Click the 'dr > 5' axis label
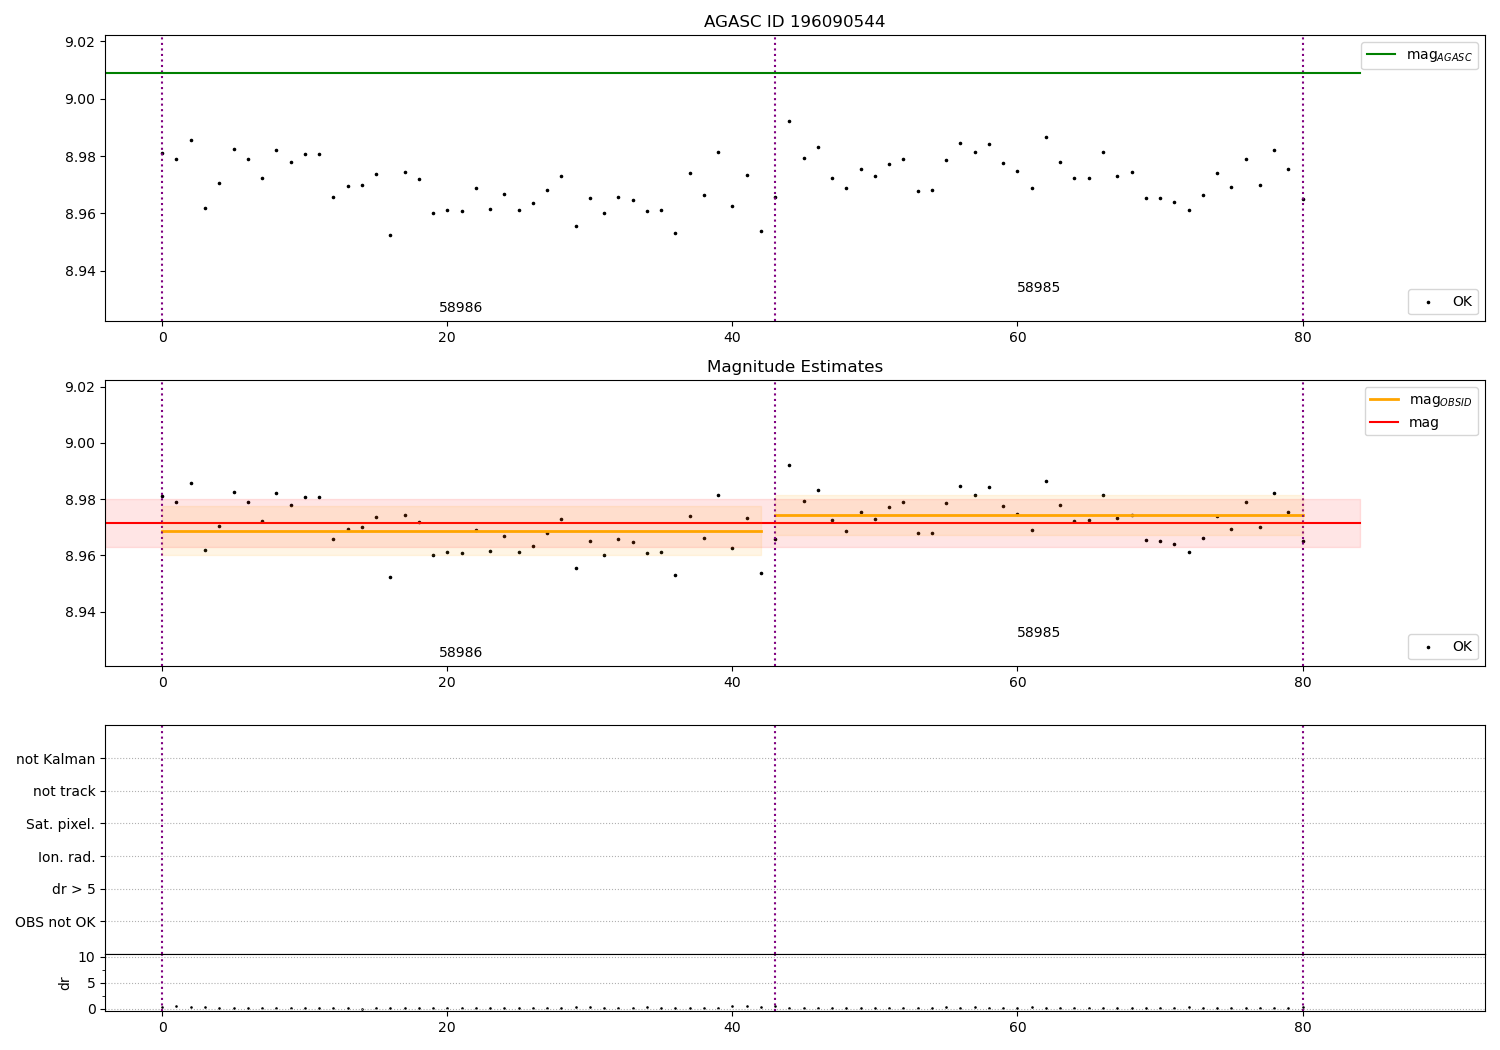The width and height of the screenshot is (1500, 1050). click(x=74, y=889)
